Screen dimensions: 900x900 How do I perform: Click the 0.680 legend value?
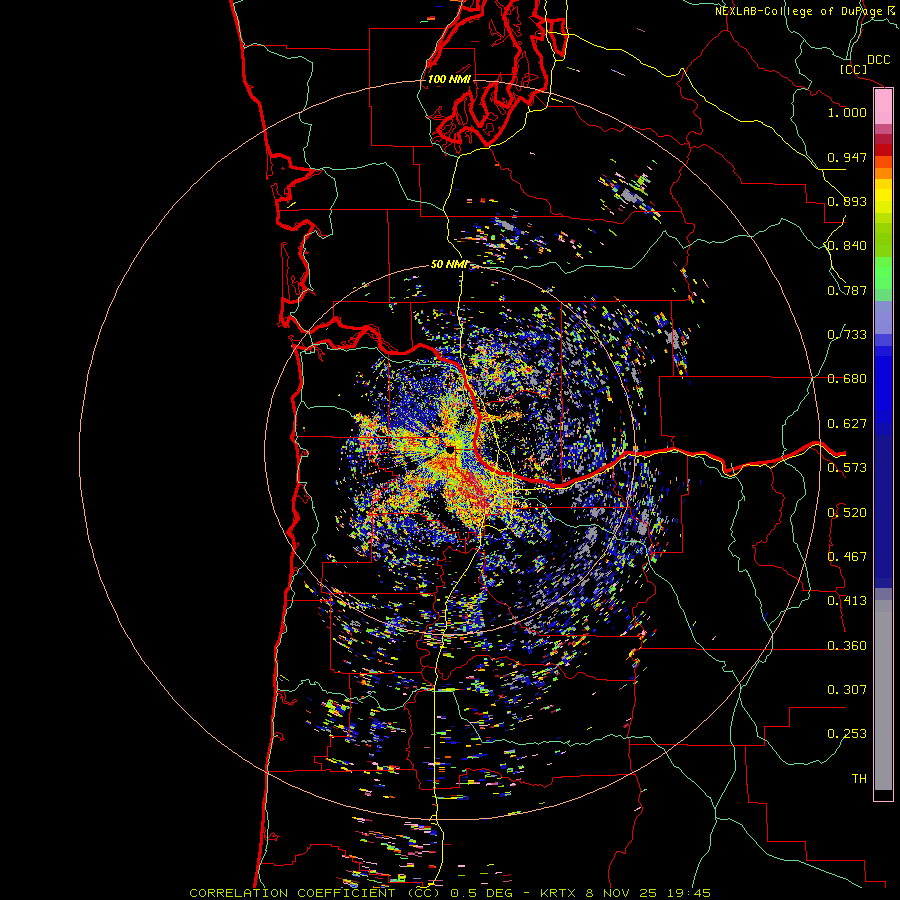pyautogui.click(x=847, y=379)
